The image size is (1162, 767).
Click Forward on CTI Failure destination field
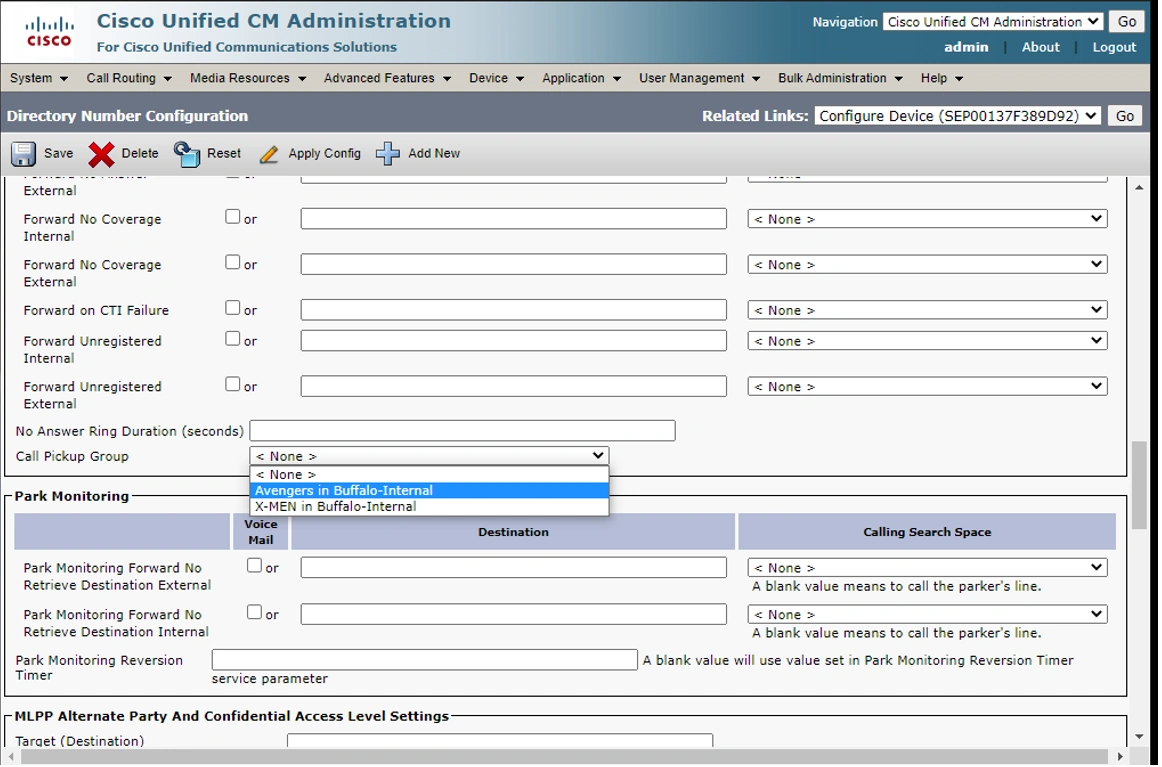[x=514, y=310]
